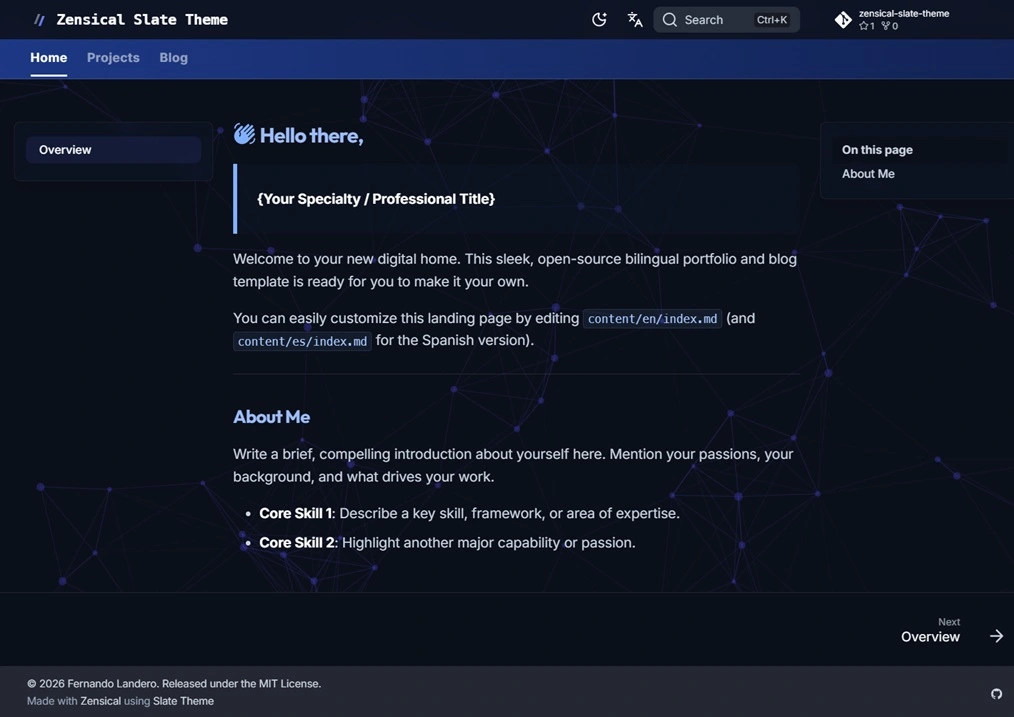Screen dimensions: 1014x717
Task: Open the zensical-slate-theme repository link
Action: point(892,20)
